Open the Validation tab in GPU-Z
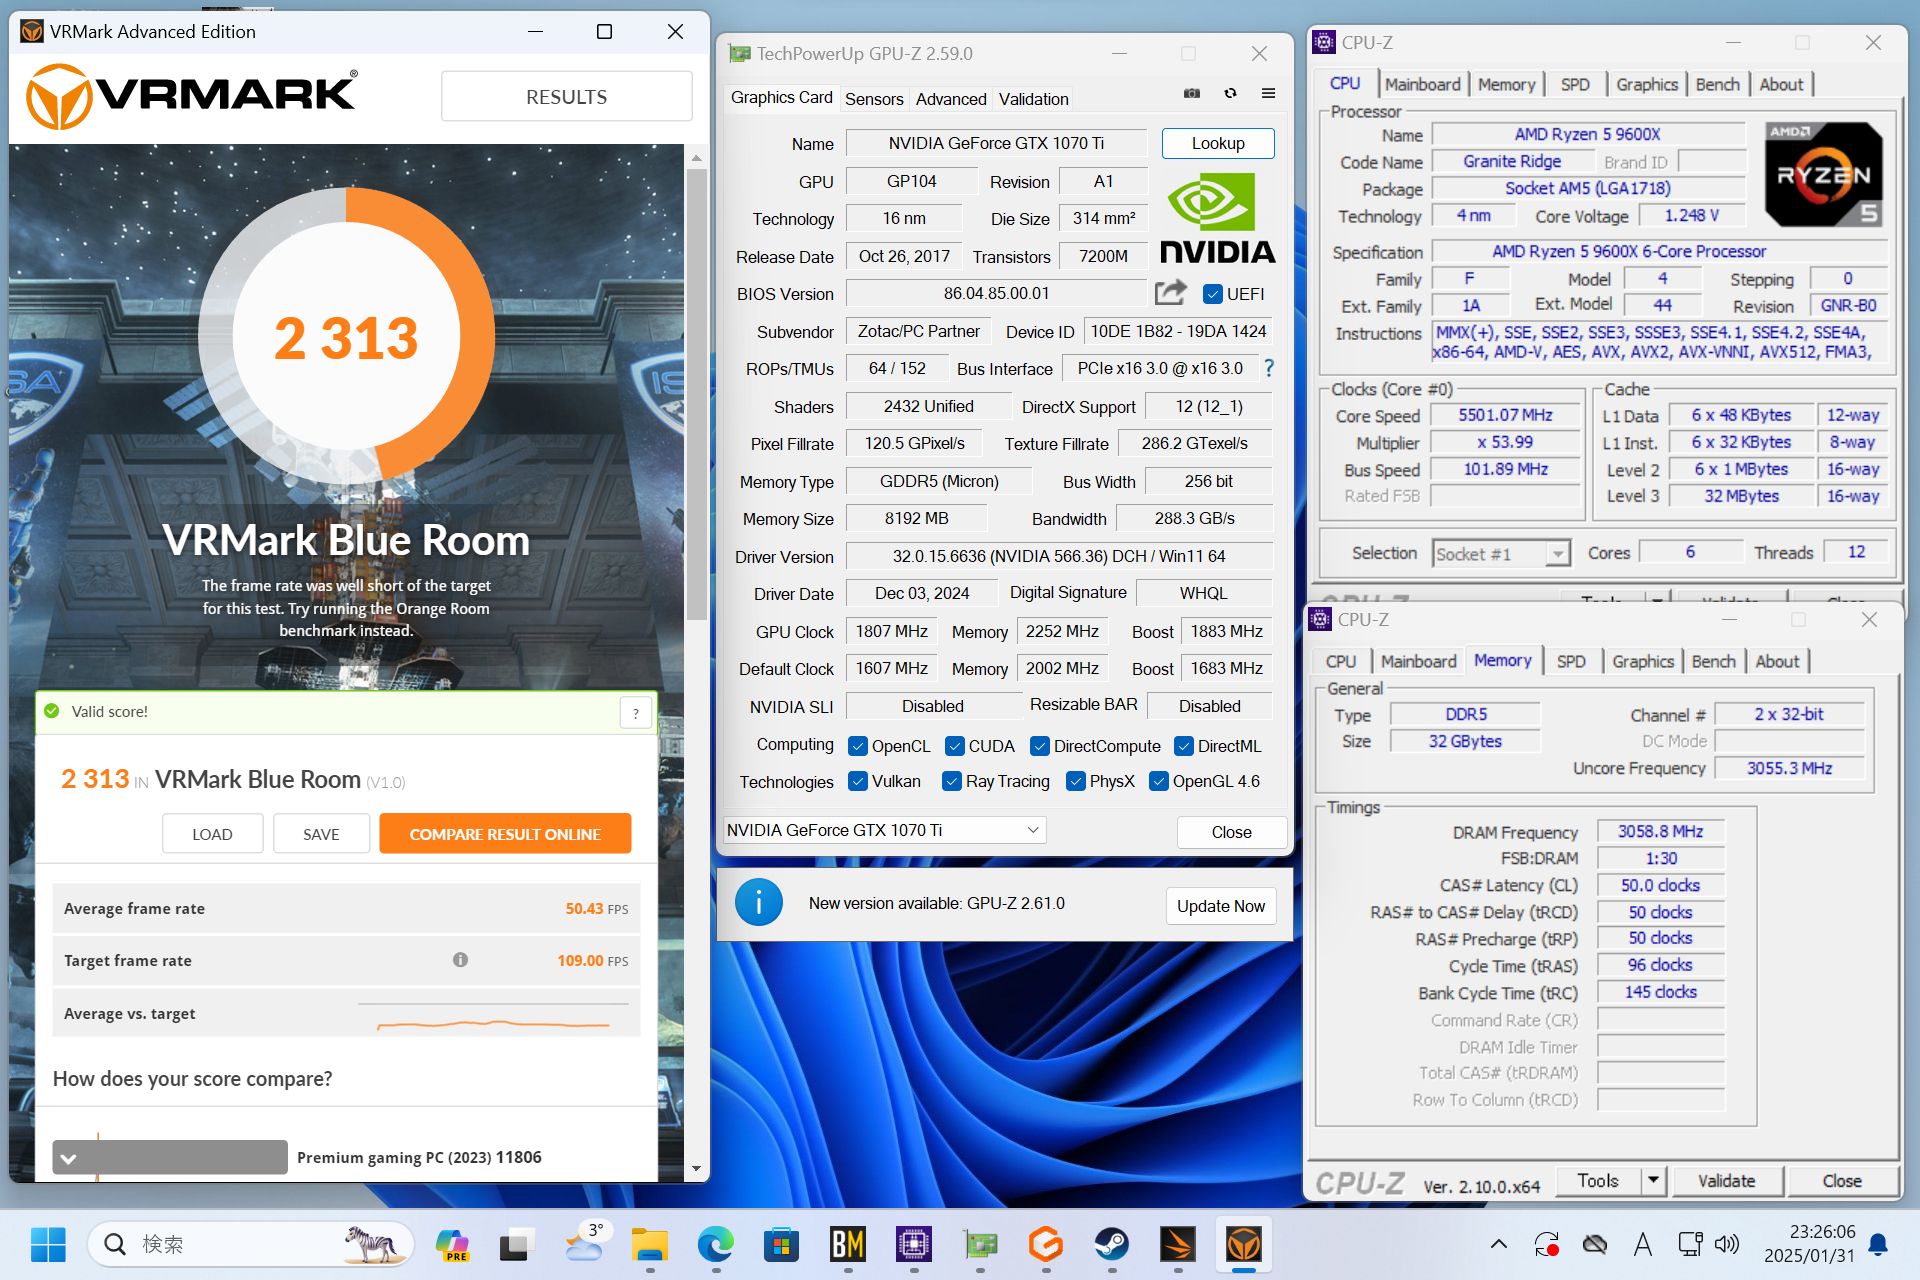 pos(1033,99)
